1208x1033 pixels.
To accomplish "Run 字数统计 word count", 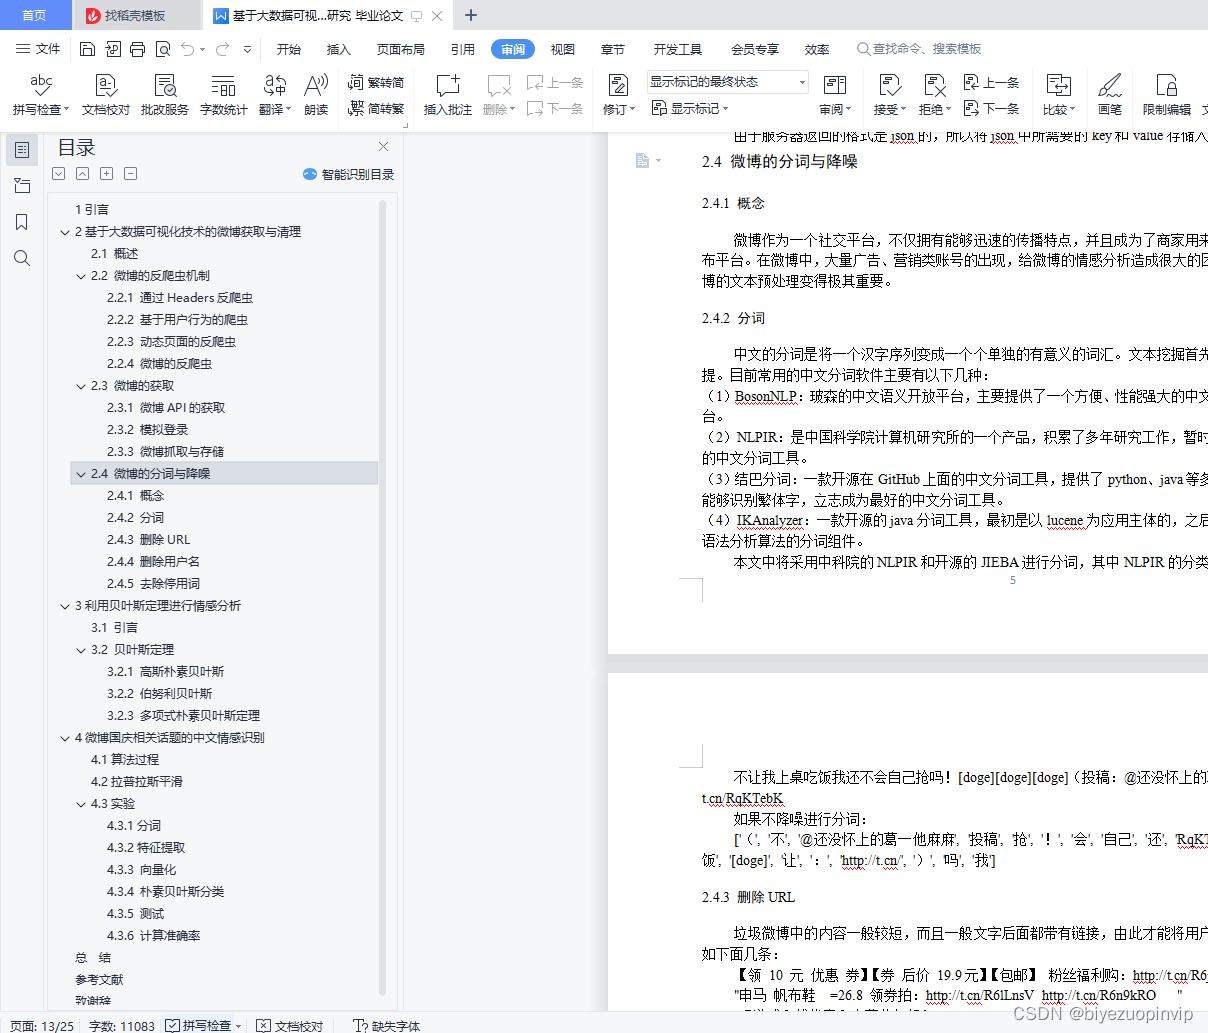I will pos(223,93).
